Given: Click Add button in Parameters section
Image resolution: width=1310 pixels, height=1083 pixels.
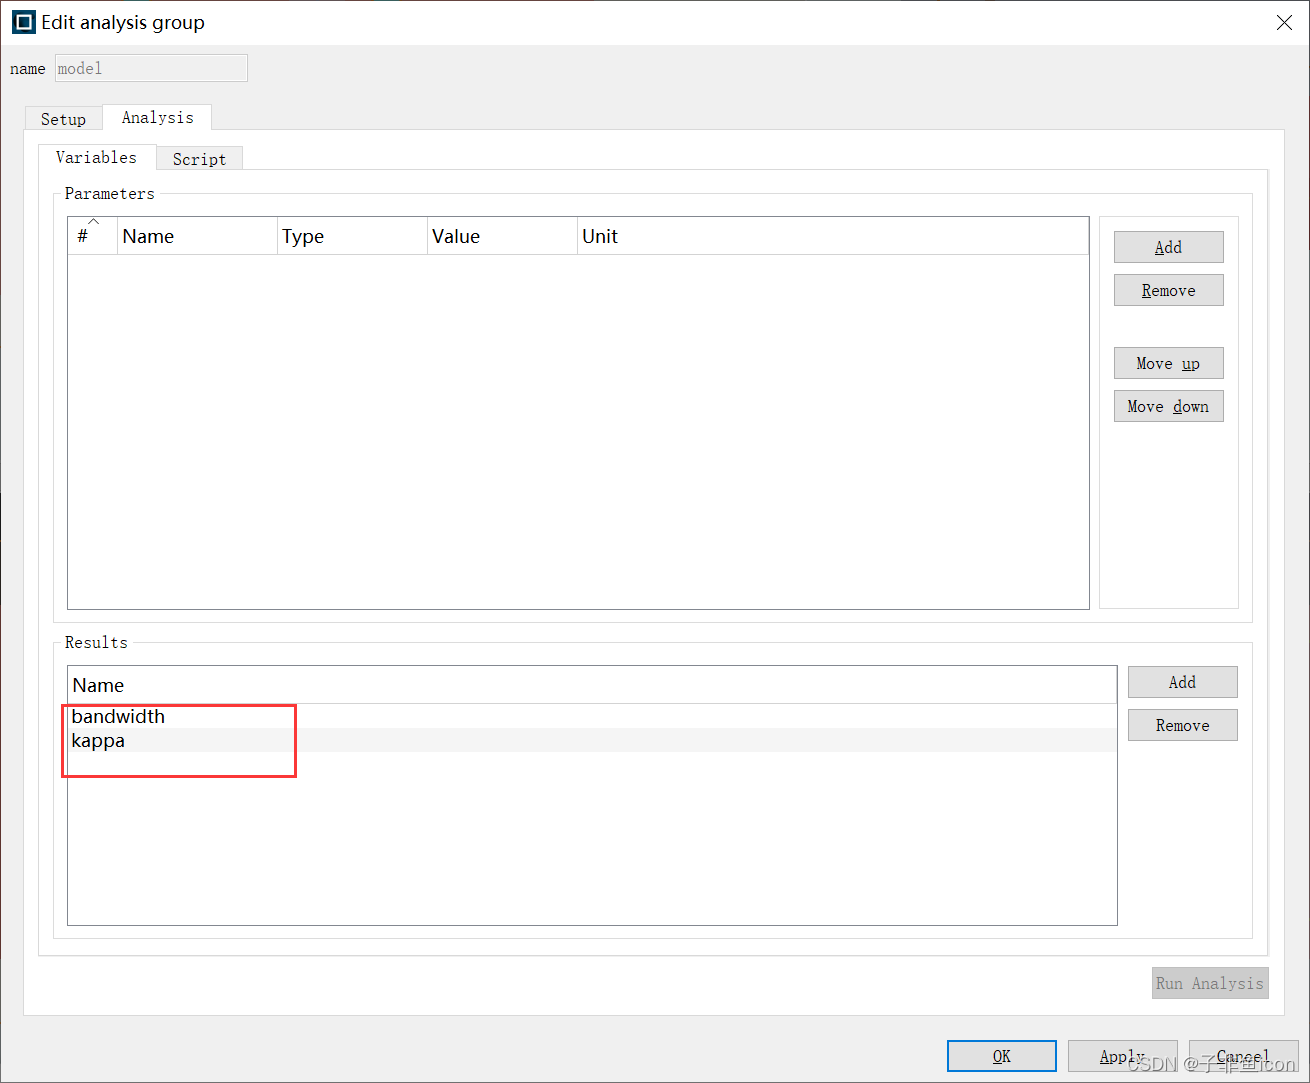Looking at the screenshot, I should (1168, 247).
